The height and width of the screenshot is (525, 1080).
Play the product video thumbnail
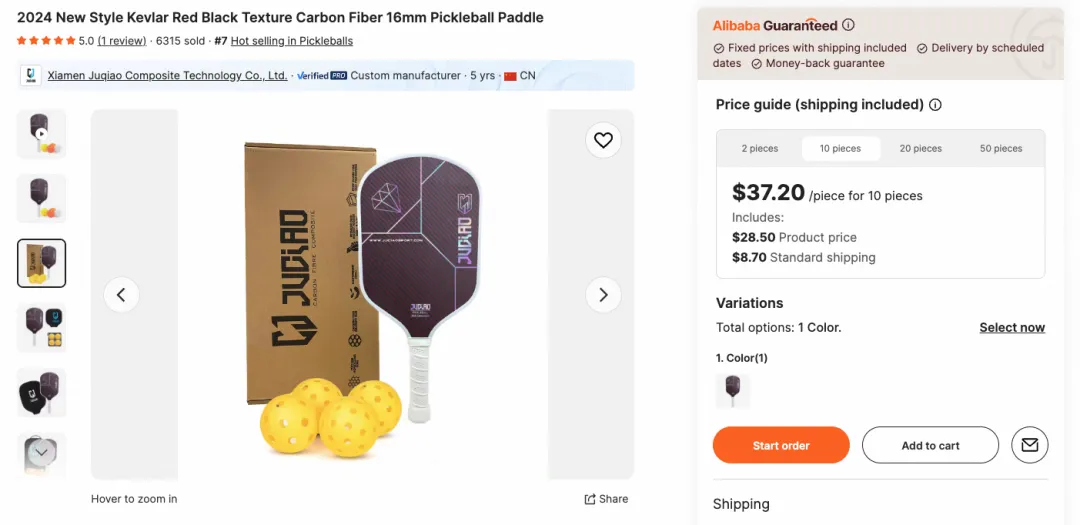(42, 134)
